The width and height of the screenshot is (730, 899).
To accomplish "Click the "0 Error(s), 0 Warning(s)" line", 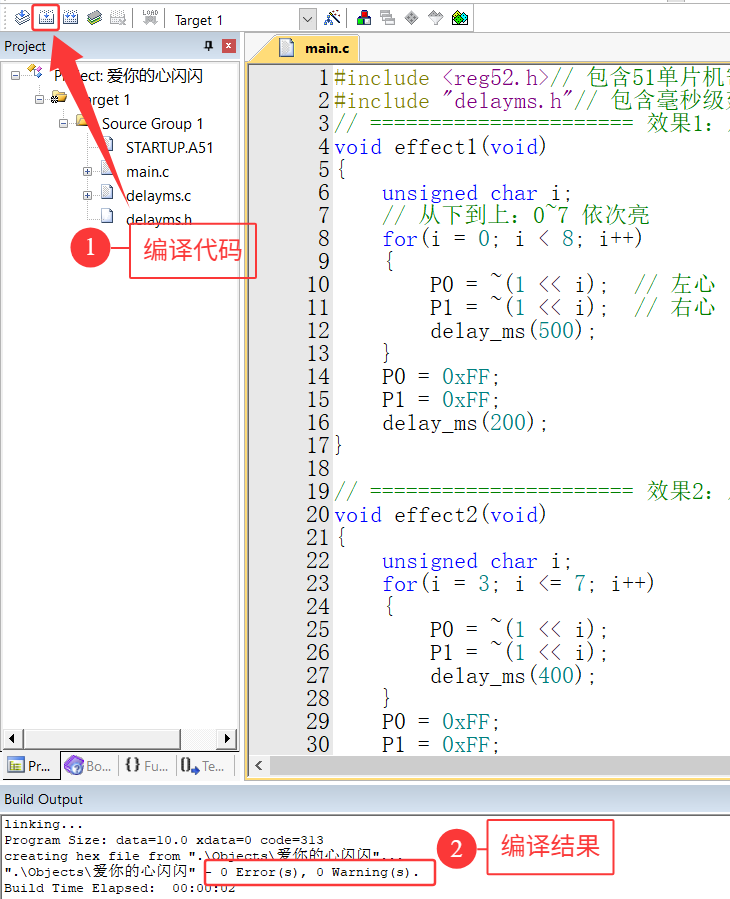I will point(319,872).
